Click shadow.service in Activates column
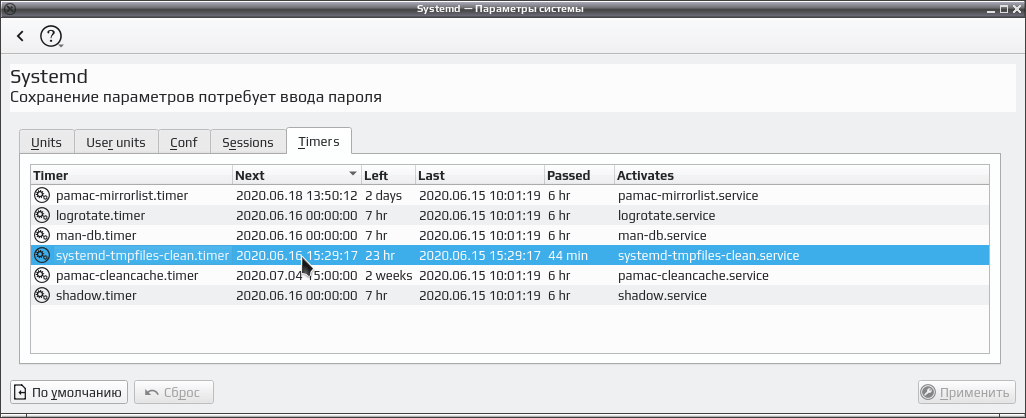Viewport: 1026px width, 418px height. (662, 295)
